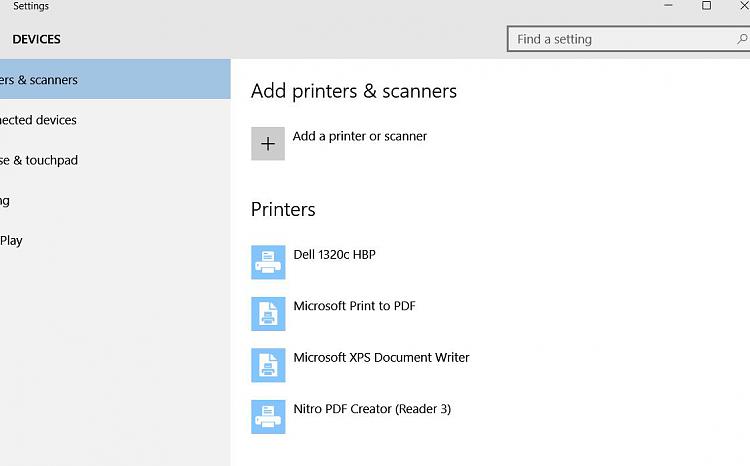Image resolution: width=750 pixels, height=466 pixels.
Task: Select the Nitro PDF Creator printer icon
Action: point(268,417)
